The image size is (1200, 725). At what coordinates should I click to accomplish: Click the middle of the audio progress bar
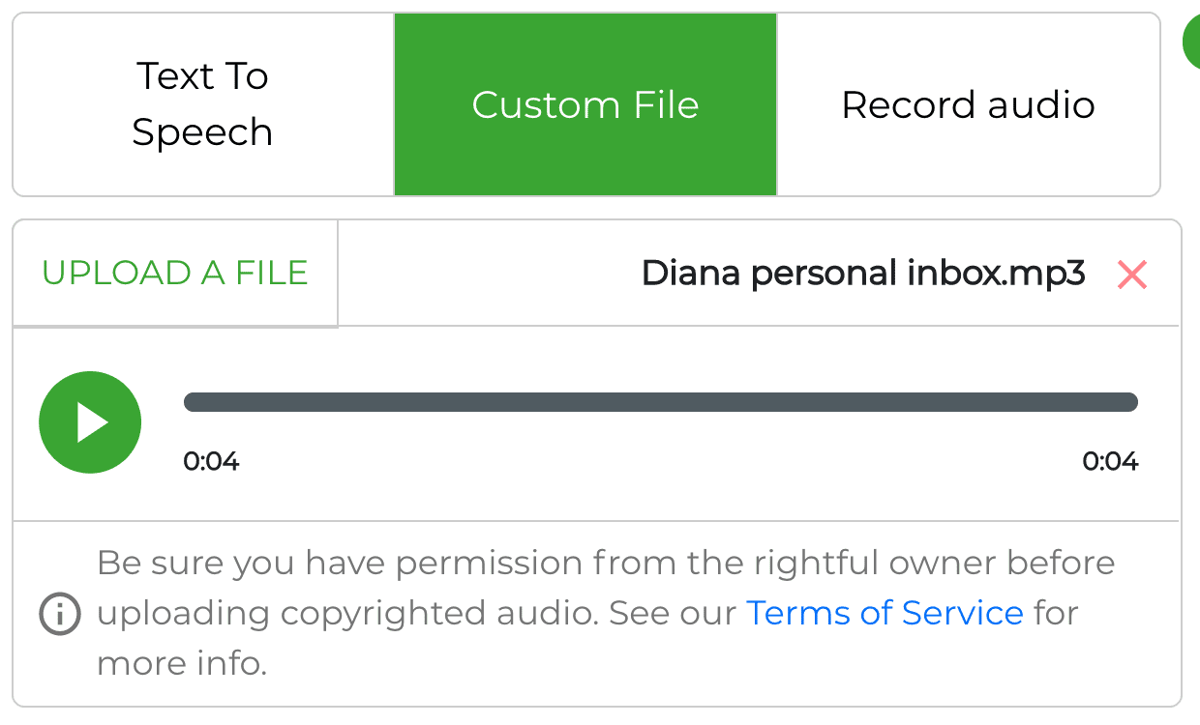coord(660,402)
